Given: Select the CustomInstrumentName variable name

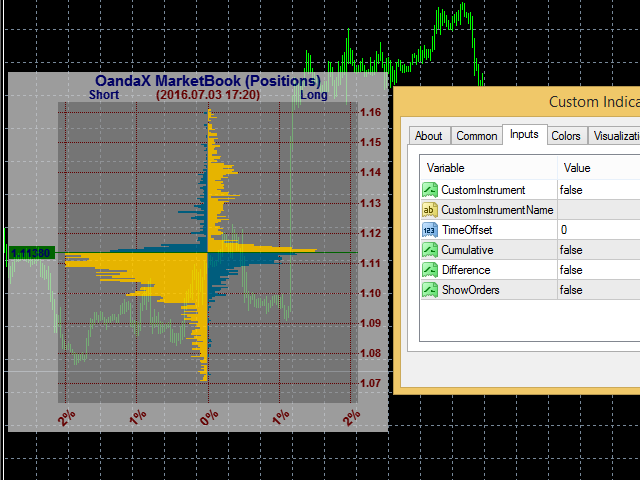Looking at the screenshot, I should [x=497, y=210].
